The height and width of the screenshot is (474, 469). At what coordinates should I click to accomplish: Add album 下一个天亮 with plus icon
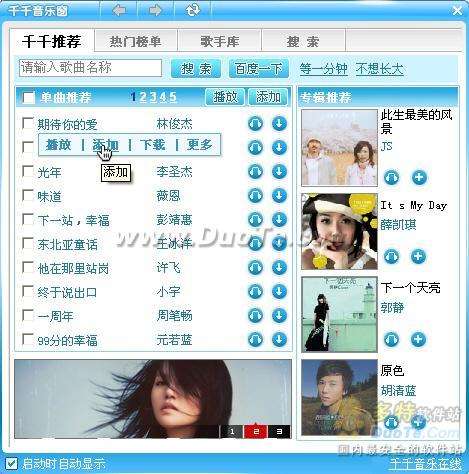(418, 339)
